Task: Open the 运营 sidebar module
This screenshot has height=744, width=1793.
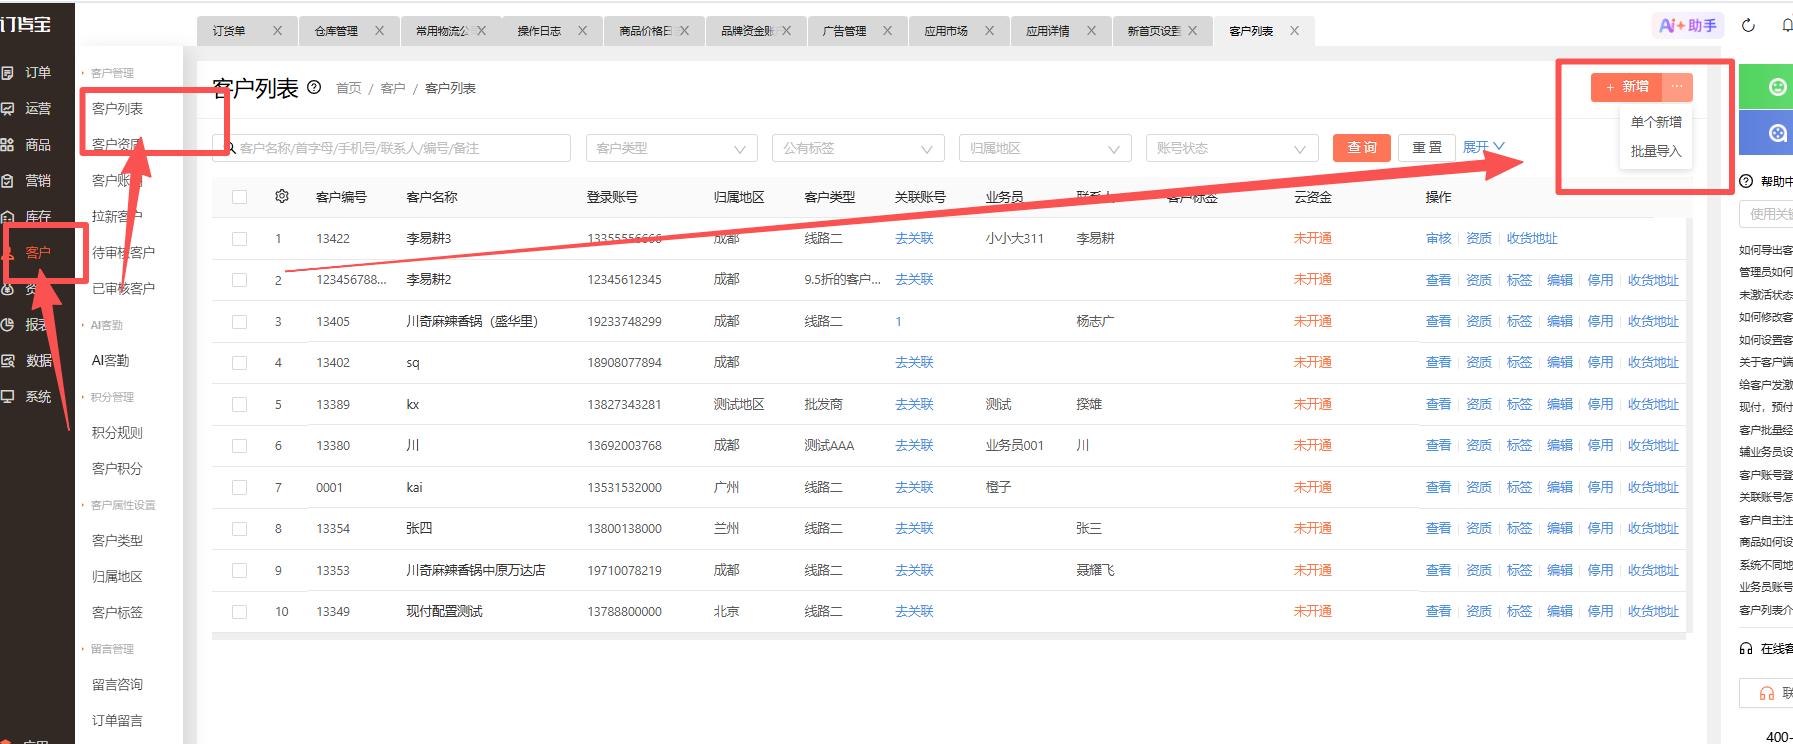Action: pyautogui.click(x=37, y=109)
